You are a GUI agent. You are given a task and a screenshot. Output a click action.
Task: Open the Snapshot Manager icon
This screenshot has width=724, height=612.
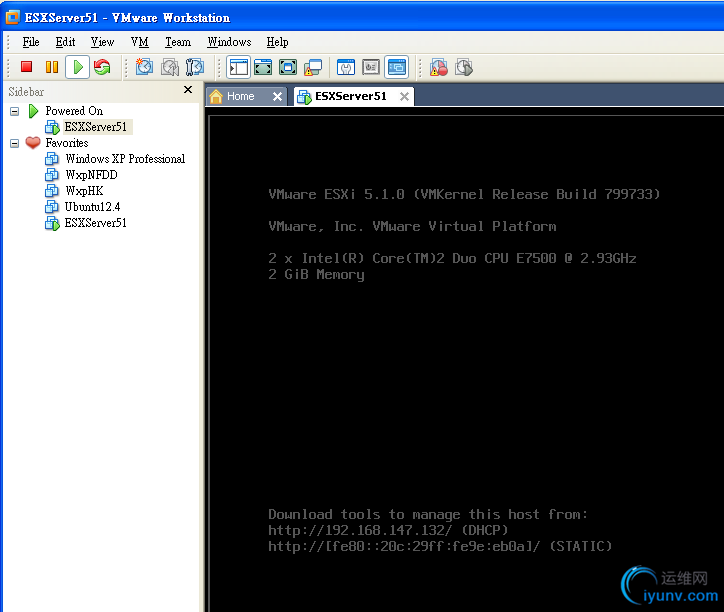click(195, 67)
